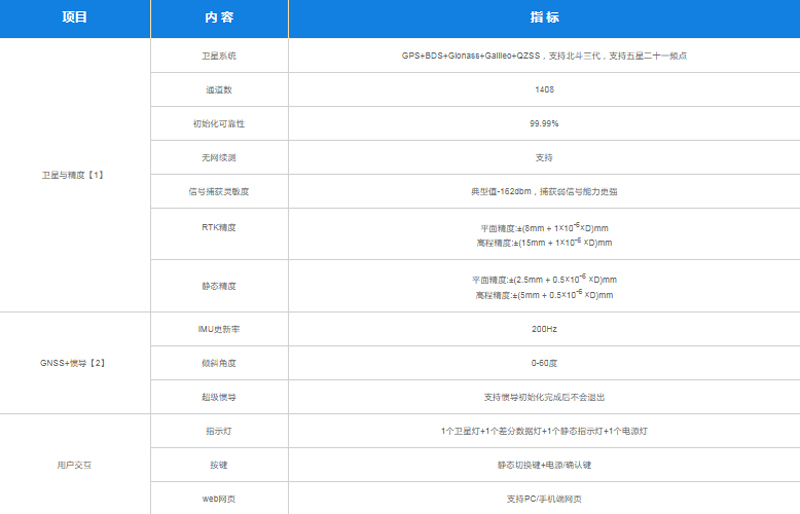Select the 用户交互 category cell

coord(74,464)
